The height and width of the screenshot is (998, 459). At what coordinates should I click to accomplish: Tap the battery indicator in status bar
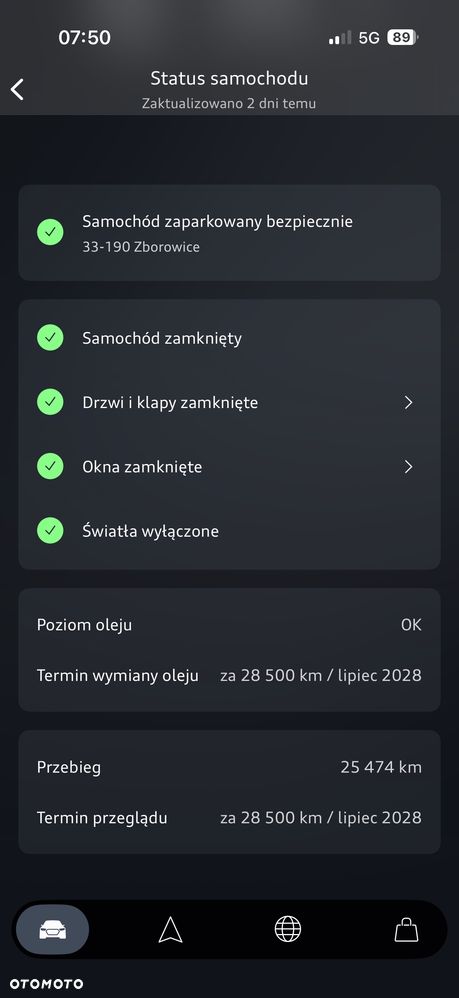tap(402, 38)
